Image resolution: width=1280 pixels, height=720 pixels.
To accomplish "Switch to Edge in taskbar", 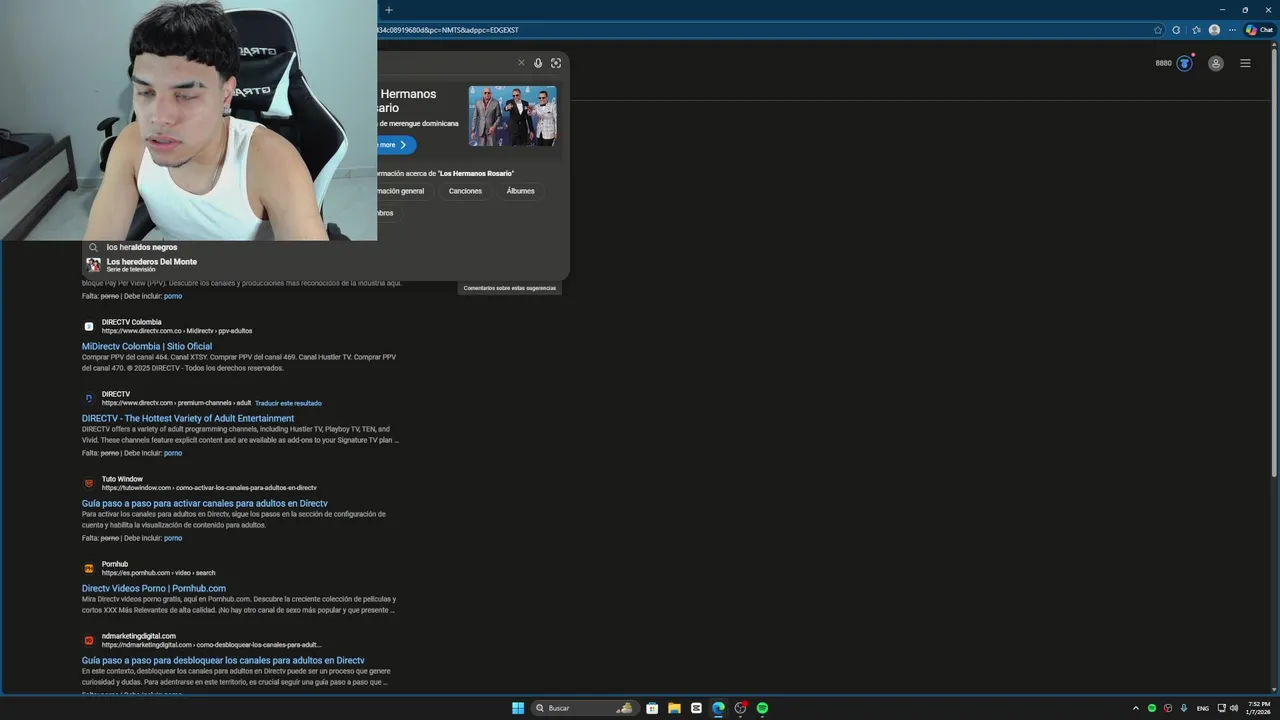I will (x=718, y=708).
